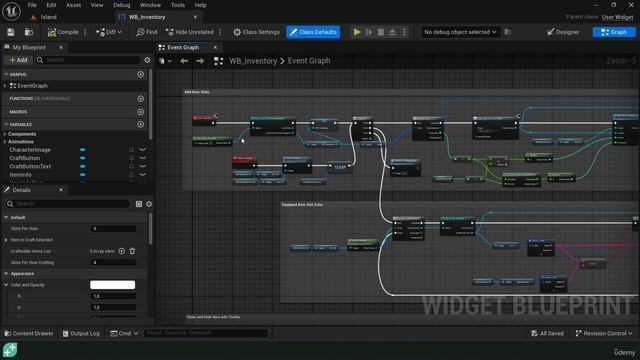This screenshot has width=640, height=360.
Task: Open the Debug menu
Action: click(121, 5)
